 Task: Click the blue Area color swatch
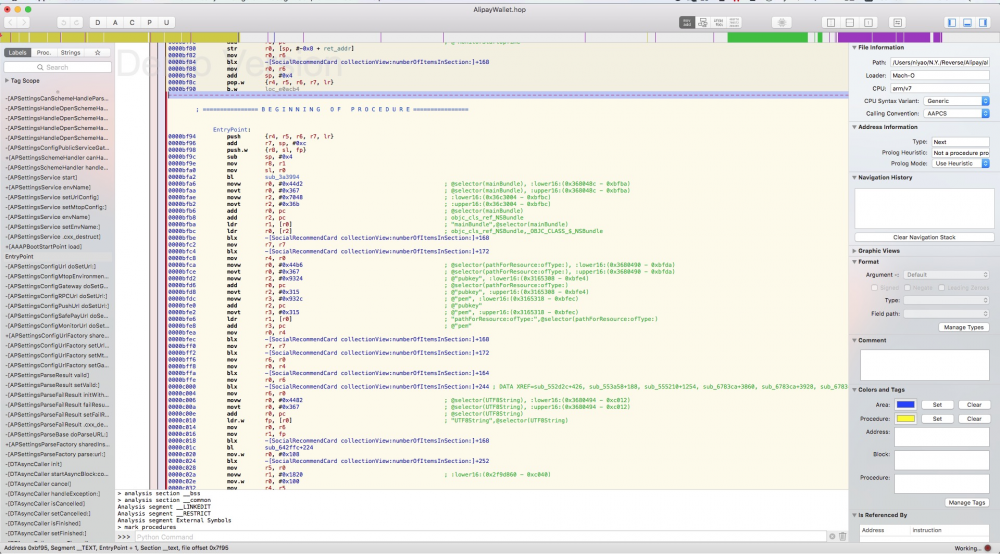tap(906, 405)
